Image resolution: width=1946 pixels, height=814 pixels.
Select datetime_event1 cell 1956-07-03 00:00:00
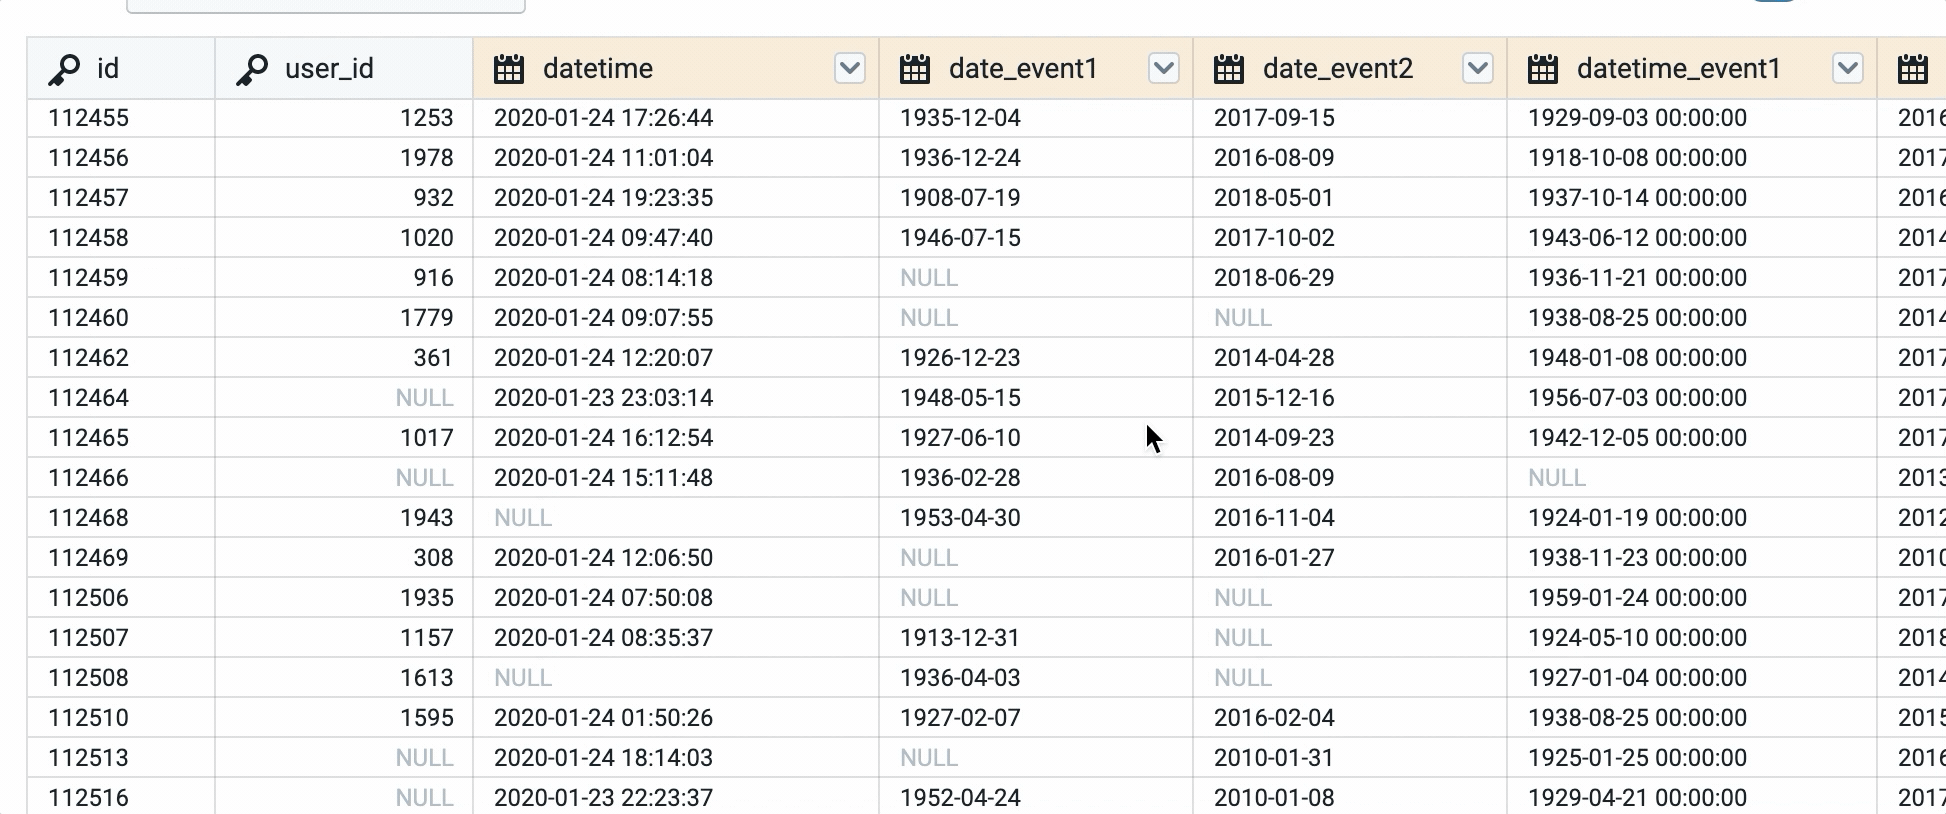pos(1692,398)
